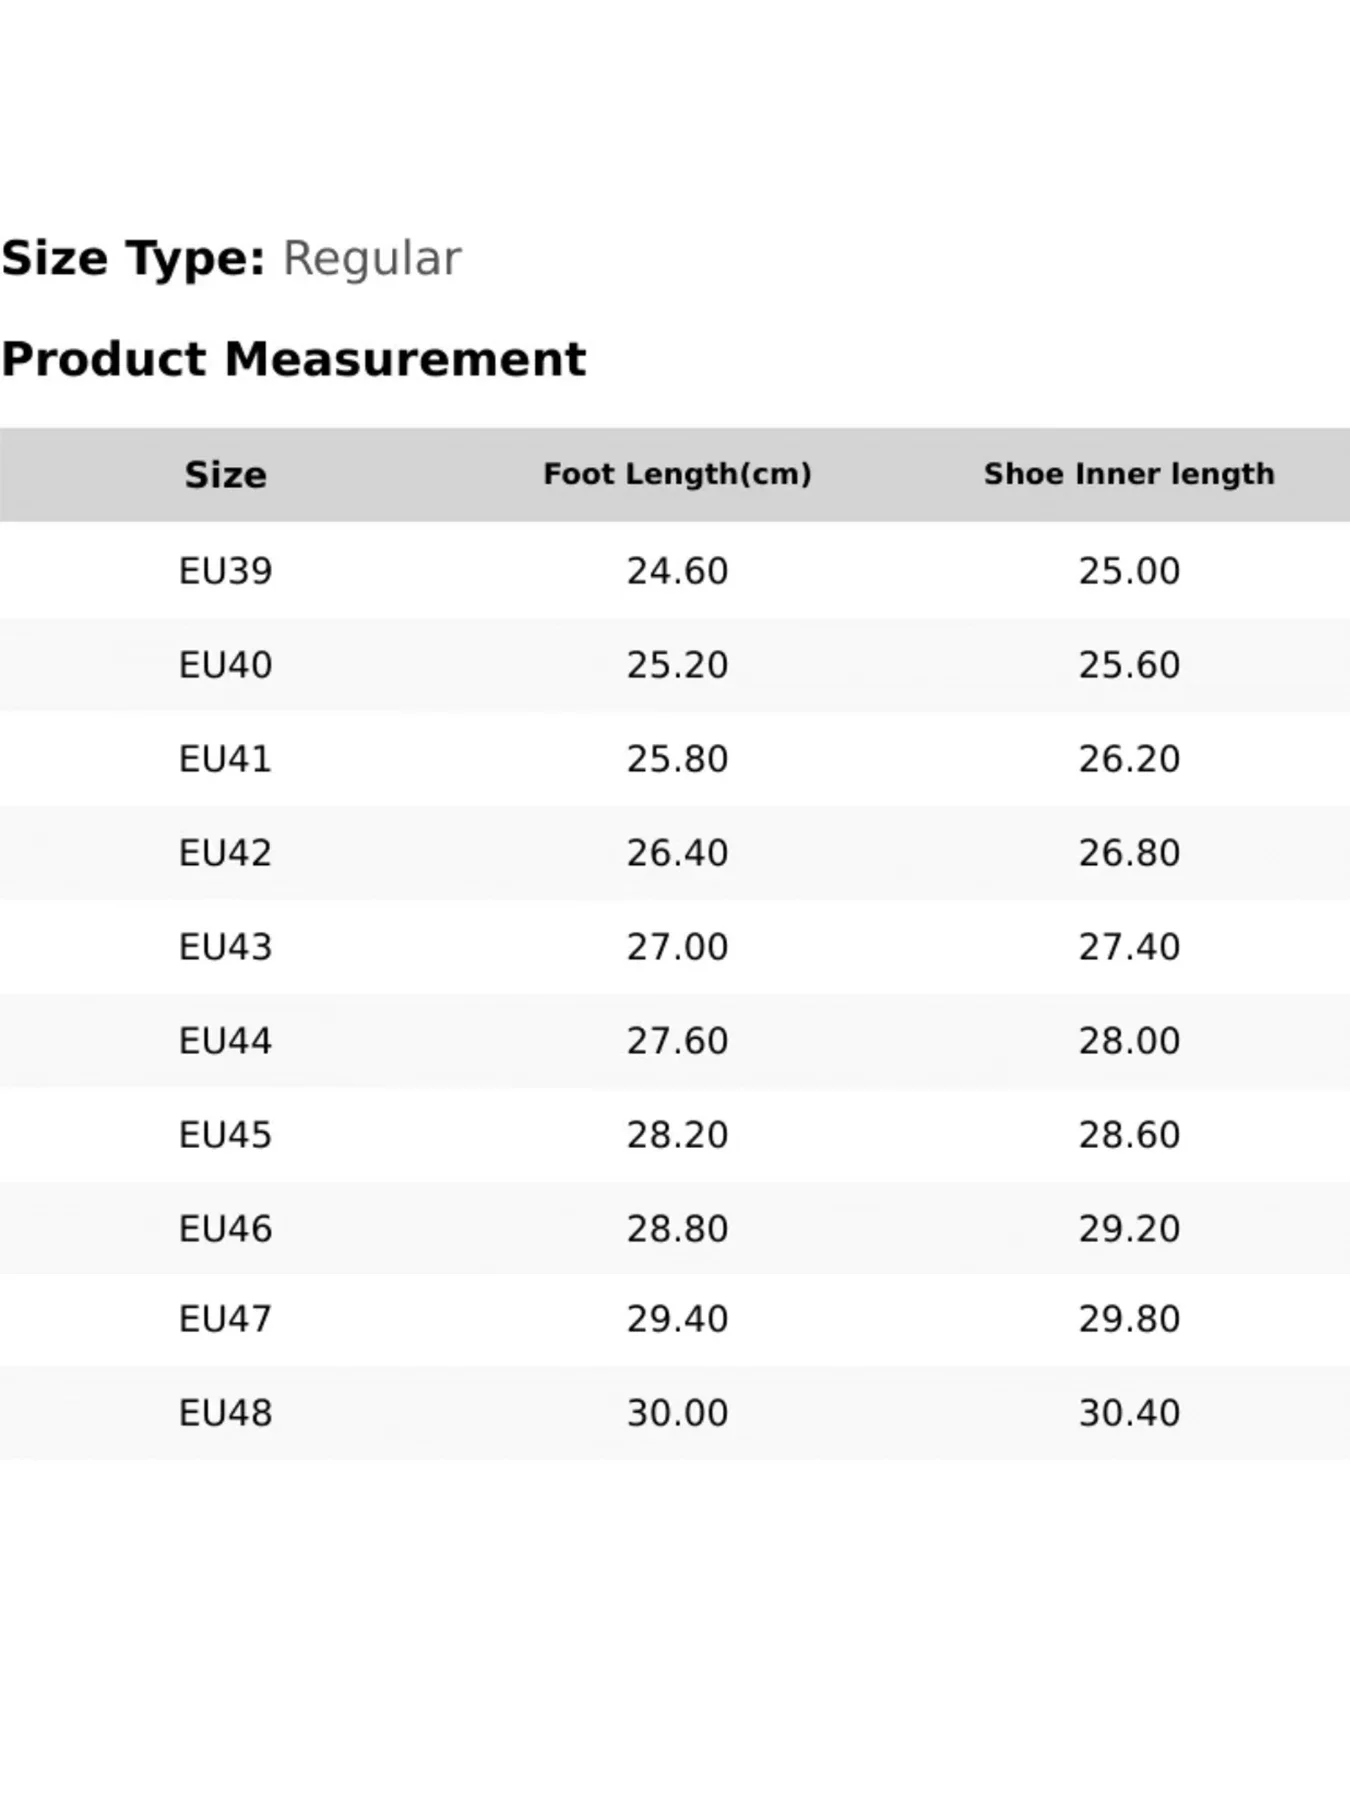Click the EU42 size entry
The image size is (1350, 1800).
pyautogui.click(x=225, y=853)
